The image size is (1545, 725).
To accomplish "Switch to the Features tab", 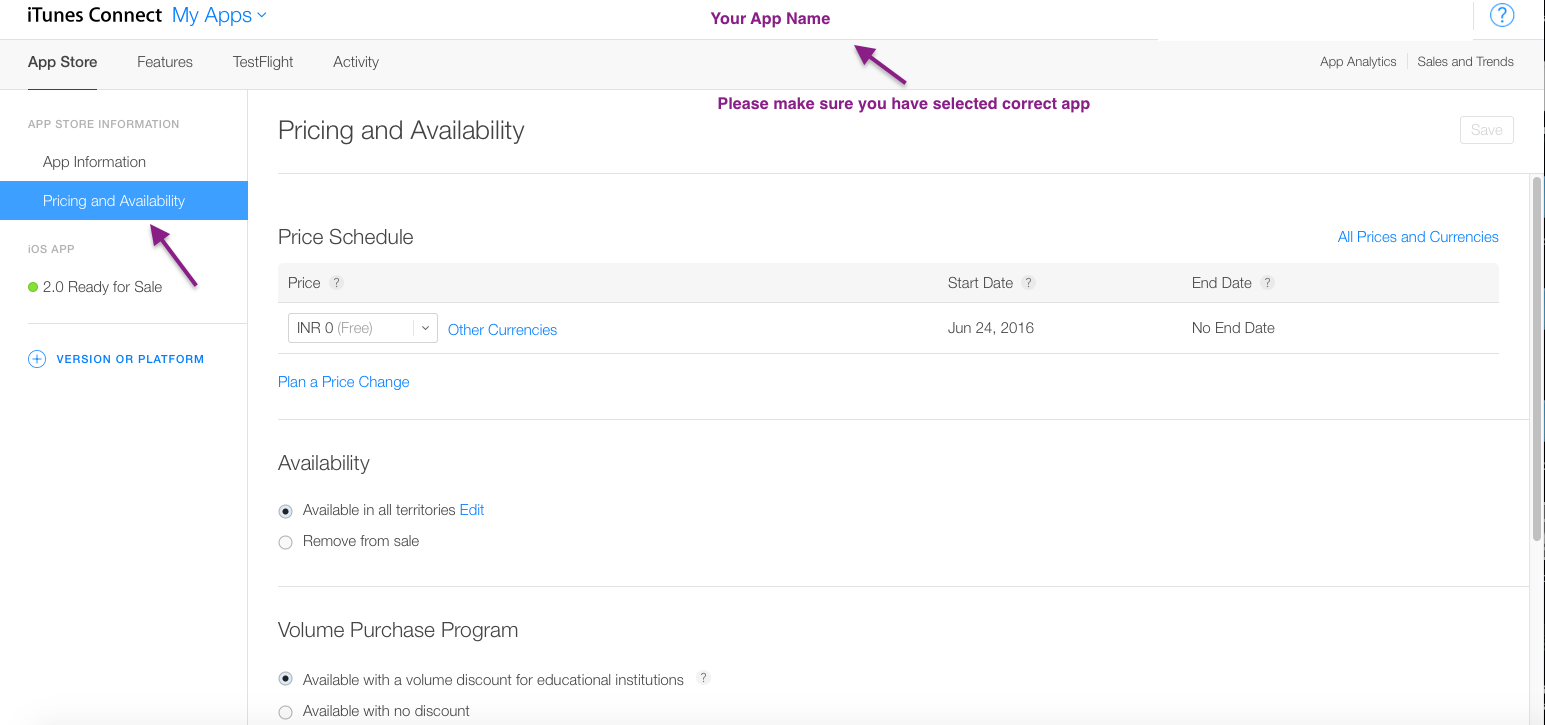I will 165,62.
